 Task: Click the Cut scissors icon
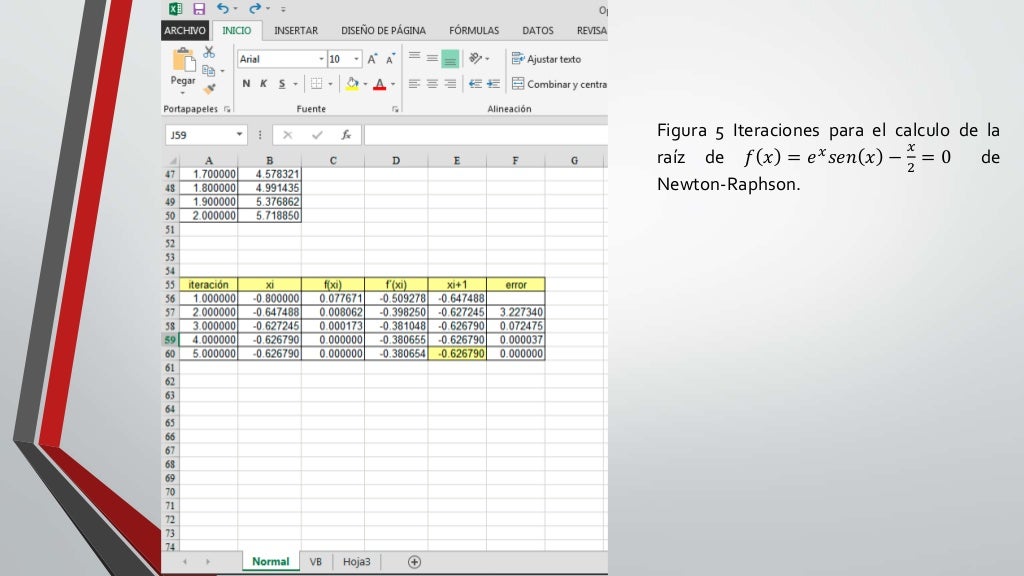[209, 52]
